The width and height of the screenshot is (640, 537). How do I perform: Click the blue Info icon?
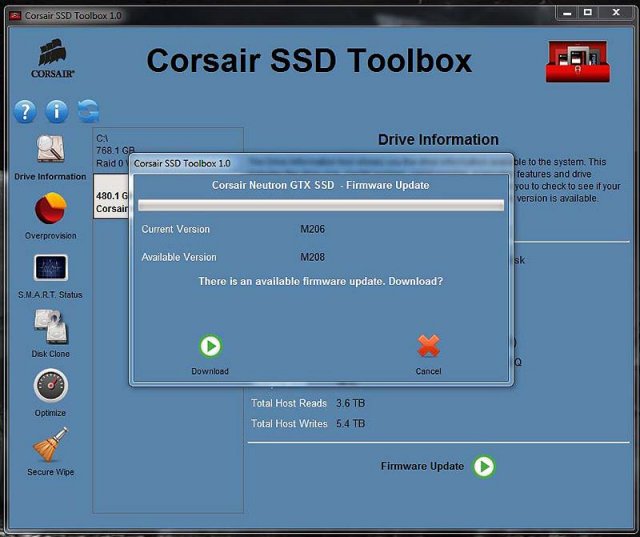pos(57,111)
